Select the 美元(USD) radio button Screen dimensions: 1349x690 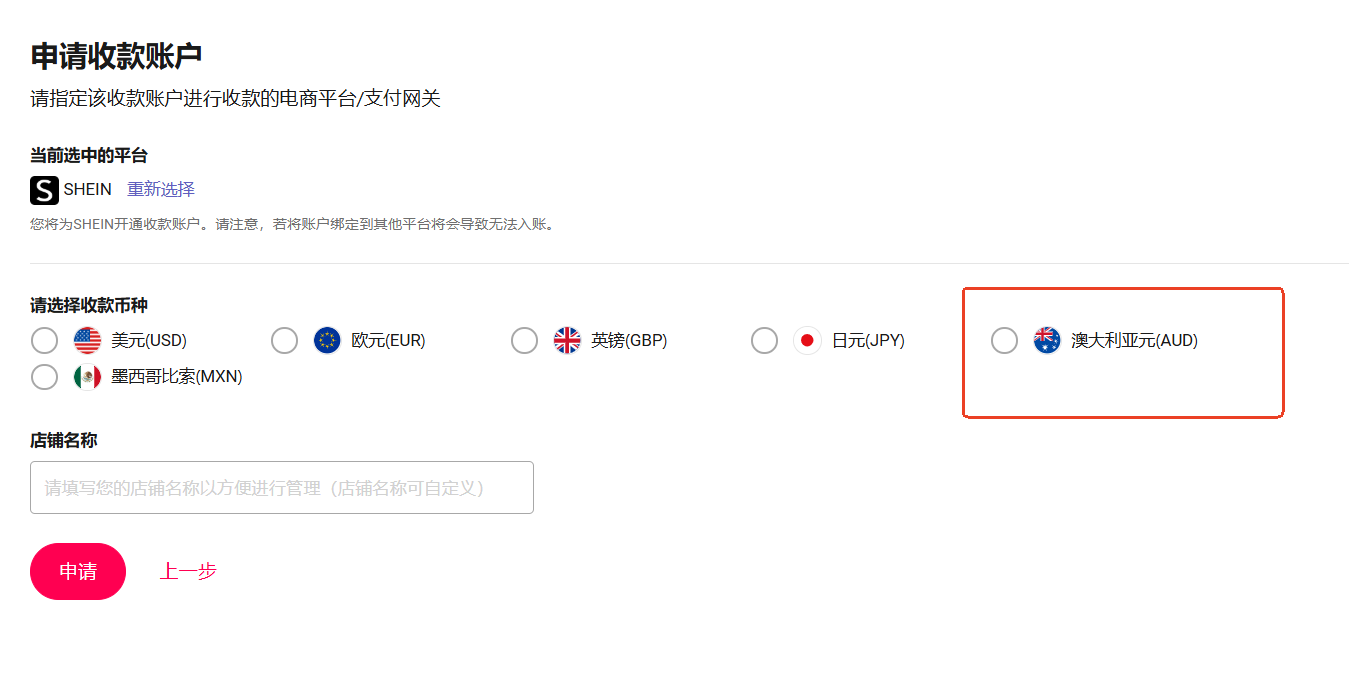pos(44,341)
